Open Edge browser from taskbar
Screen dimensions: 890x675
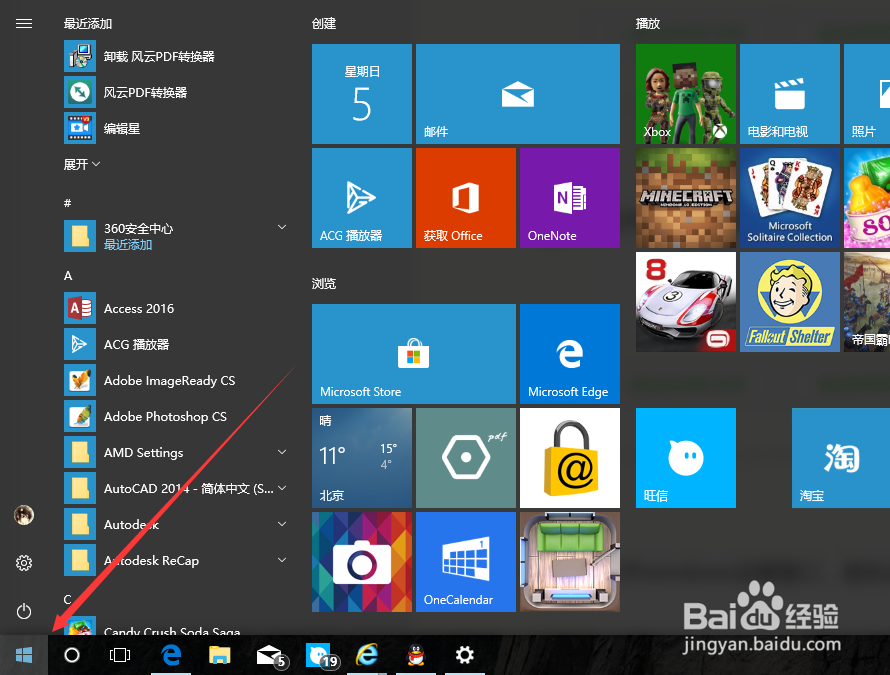(171, 655)
